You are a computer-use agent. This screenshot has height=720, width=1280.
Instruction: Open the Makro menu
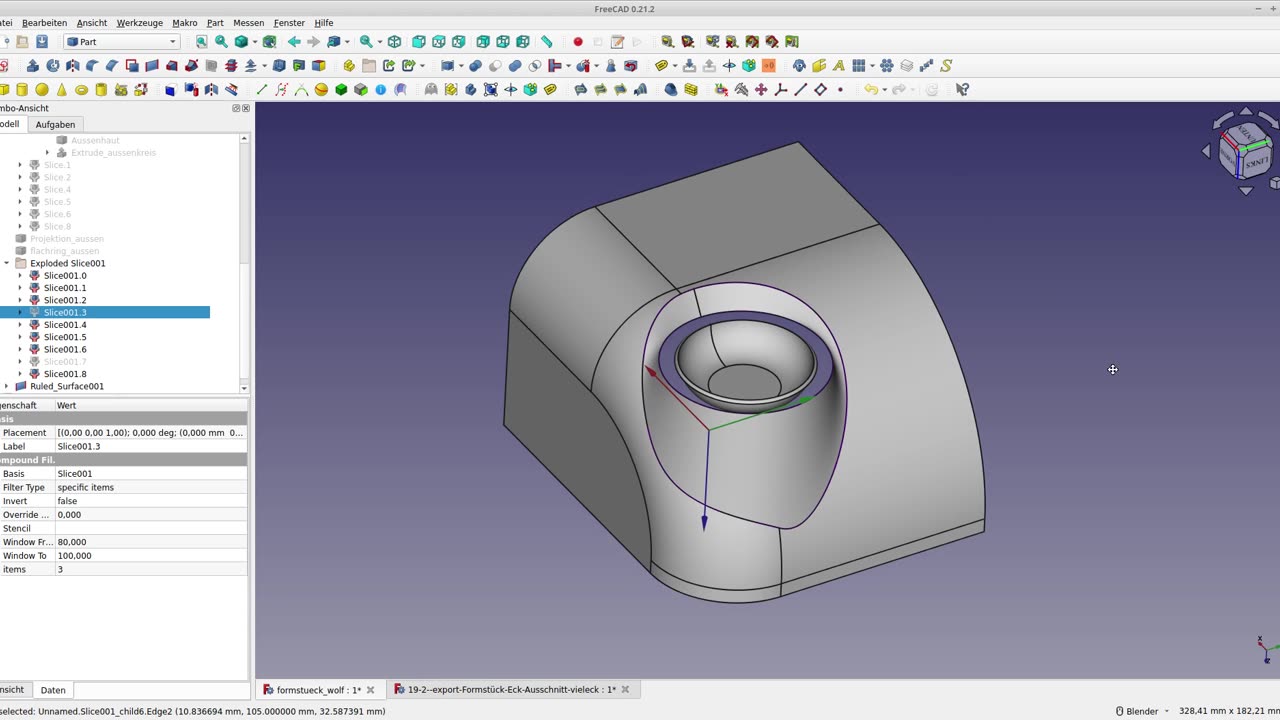185,22
